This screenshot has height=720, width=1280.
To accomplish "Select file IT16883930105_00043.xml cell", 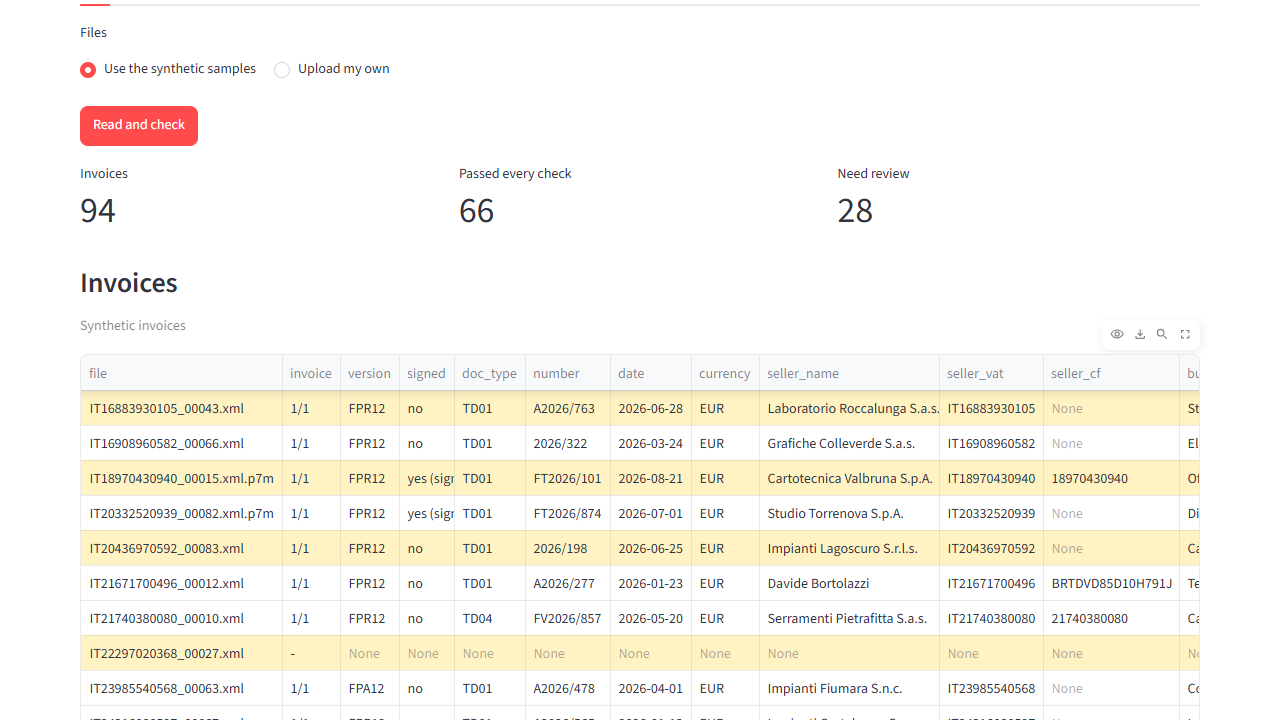I will 181,408.
